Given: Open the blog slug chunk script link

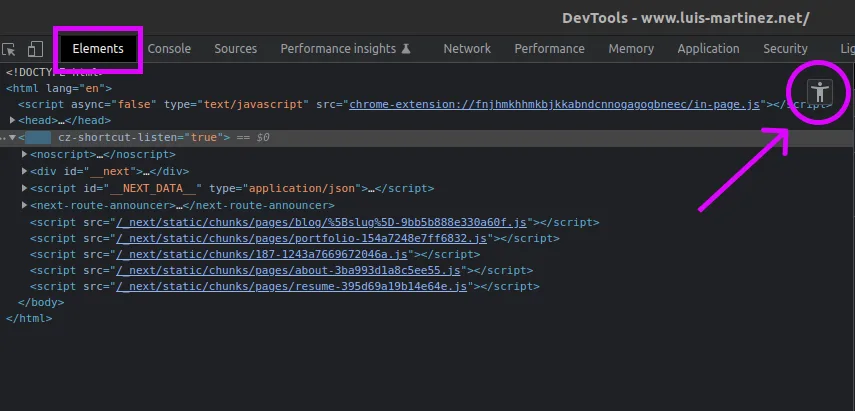Looking at the screenshot, I should pos(321,222).
